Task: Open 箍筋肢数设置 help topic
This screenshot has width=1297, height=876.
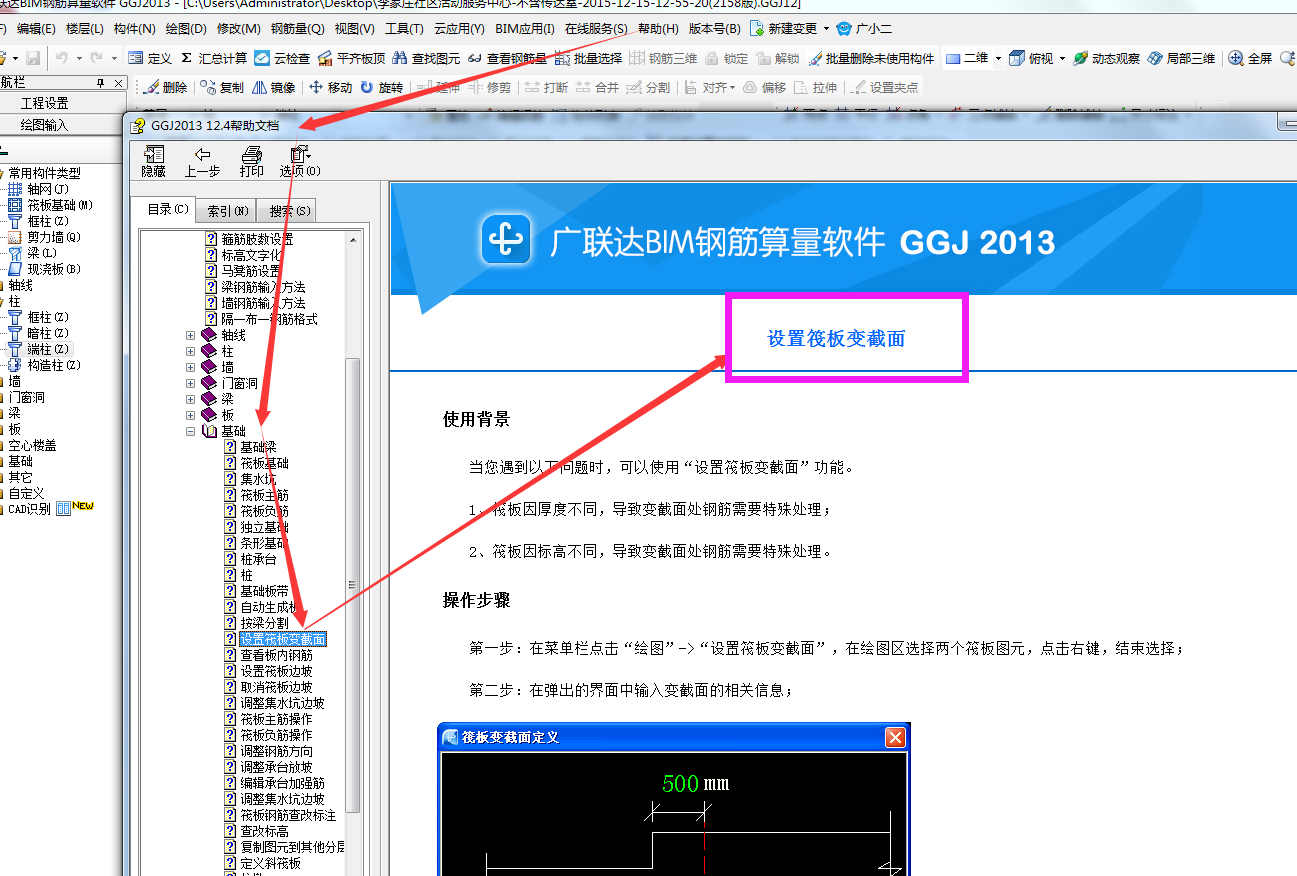Action: [x=257, y=239]
